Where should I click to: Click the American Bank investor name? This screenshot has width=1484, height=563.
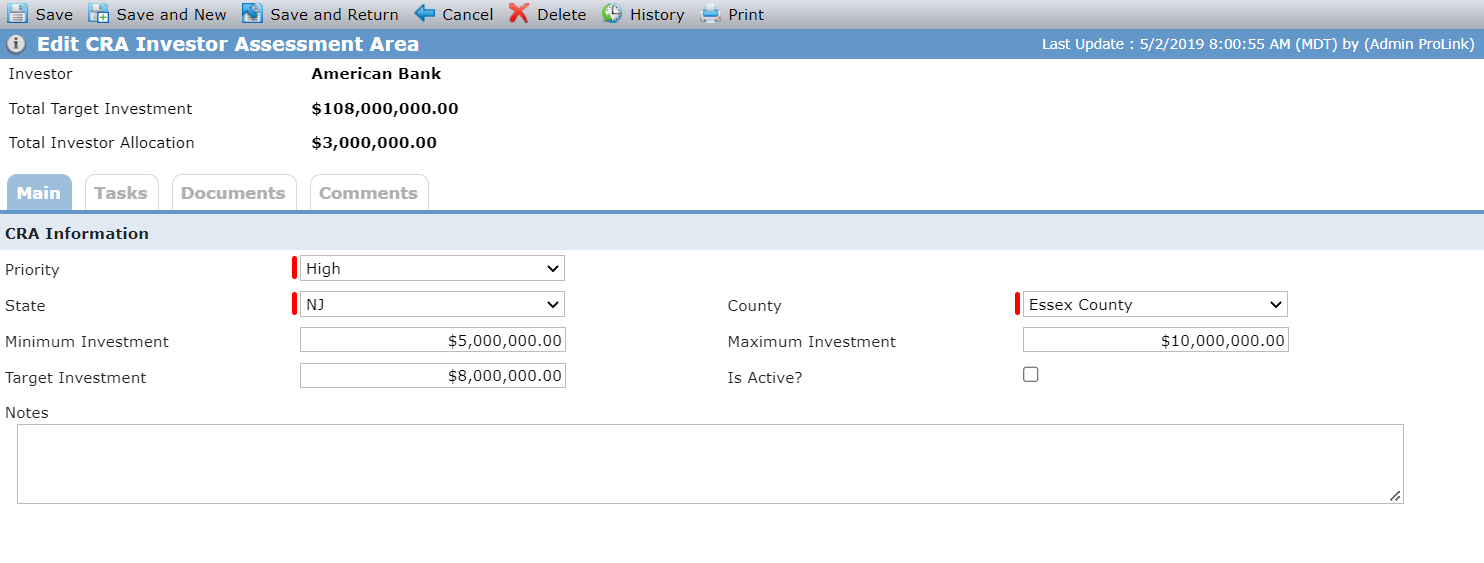[376, 74]
